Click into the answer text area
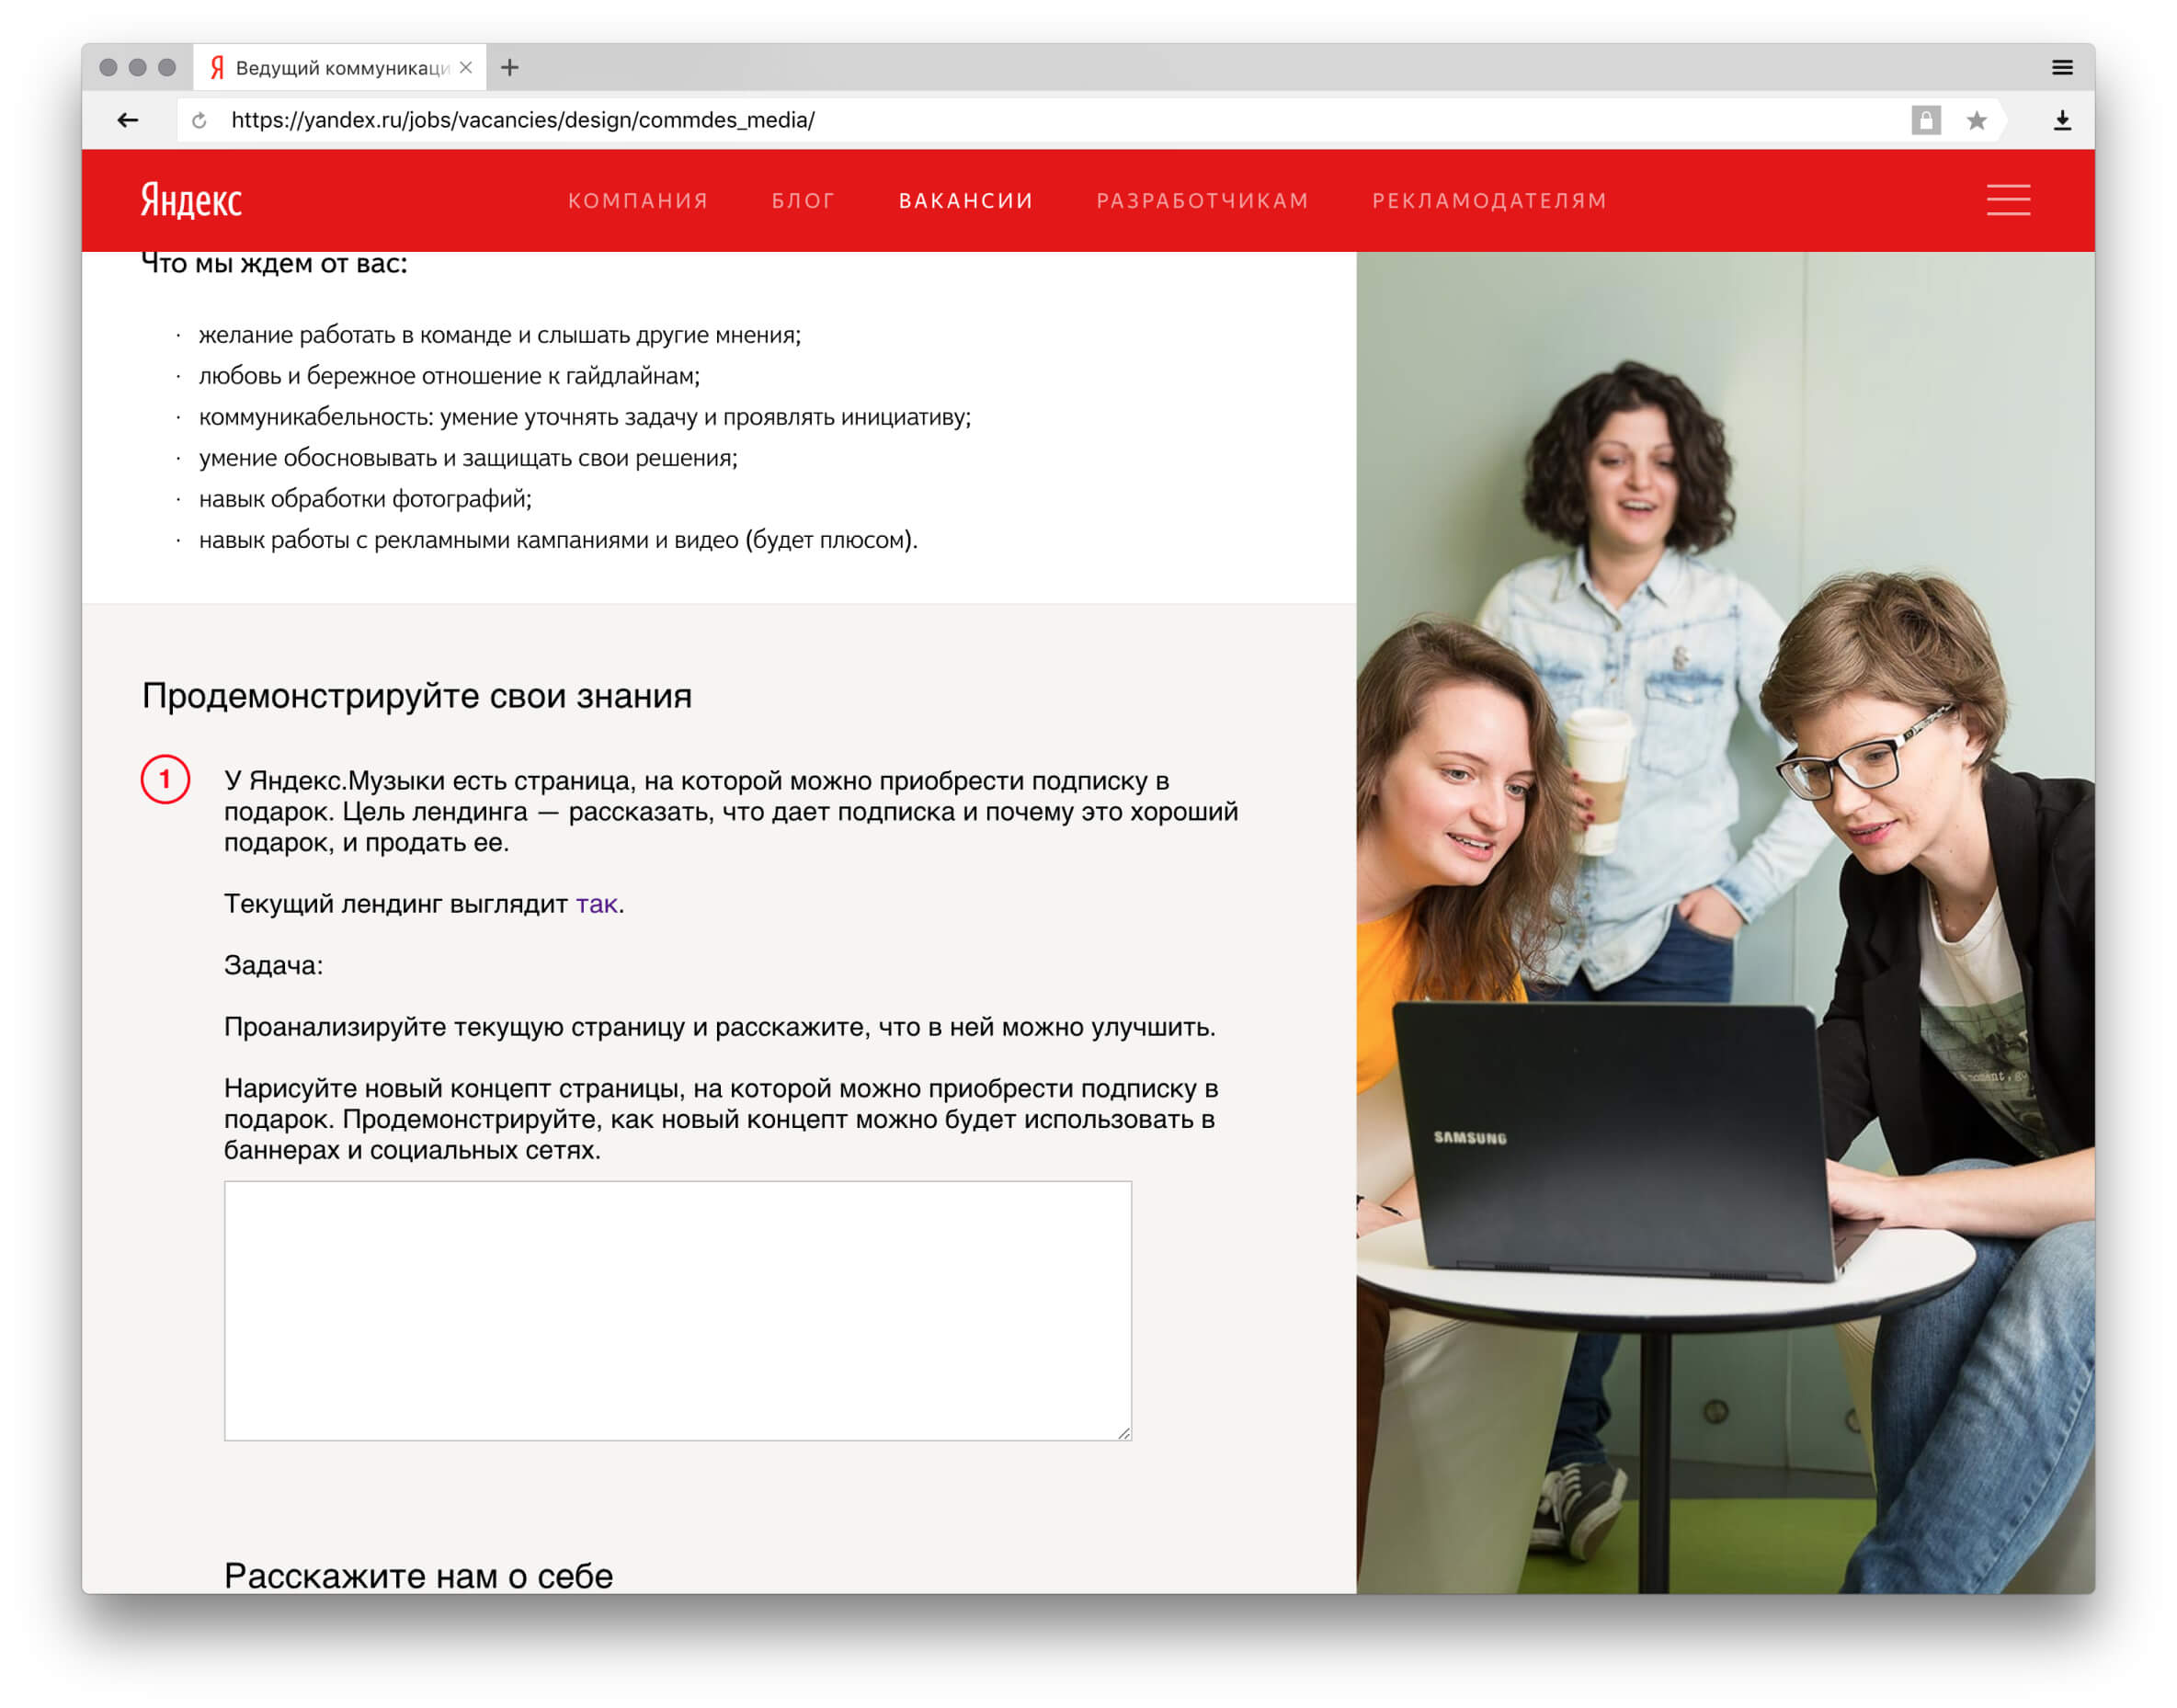This screenshot has height=1708, width=2177. [678, 1310]
